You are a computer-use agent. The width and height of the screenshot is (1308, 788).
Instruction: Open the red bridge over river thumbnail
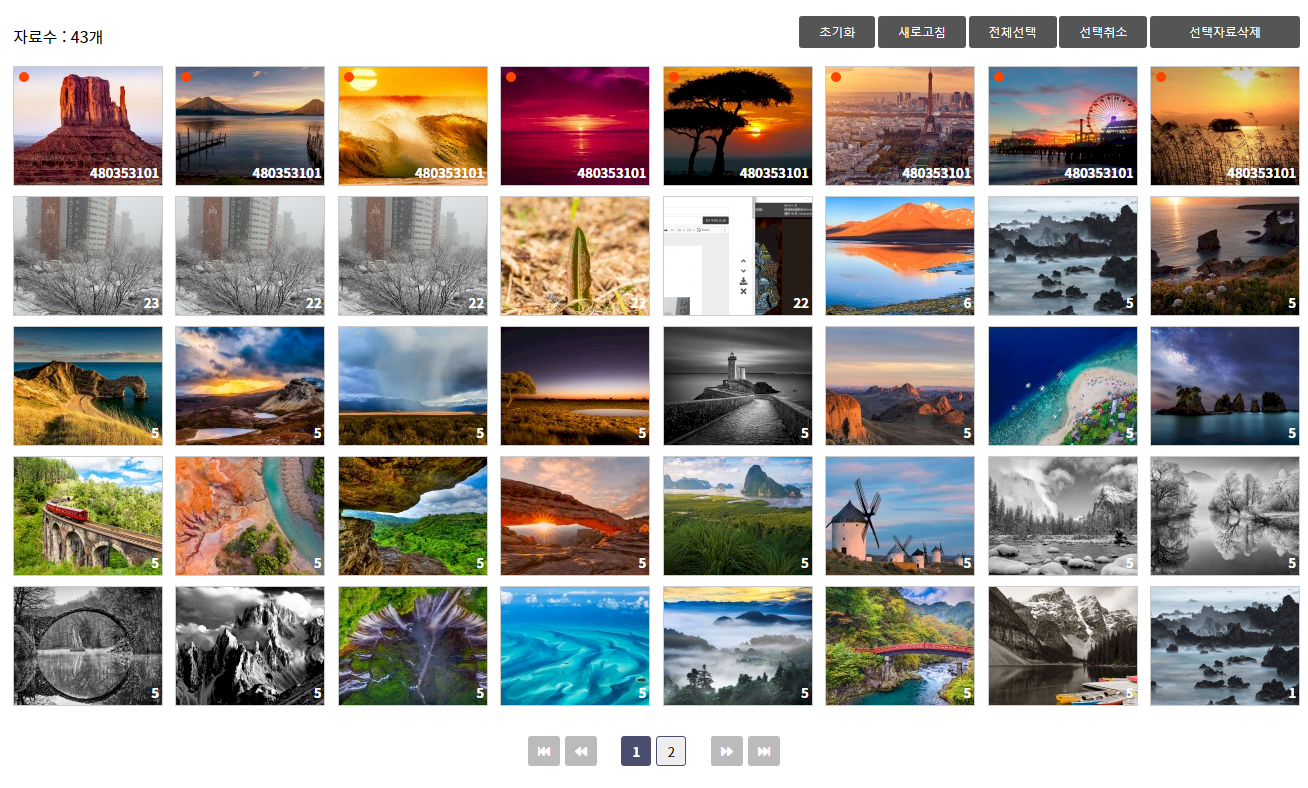tap(899, 646)
